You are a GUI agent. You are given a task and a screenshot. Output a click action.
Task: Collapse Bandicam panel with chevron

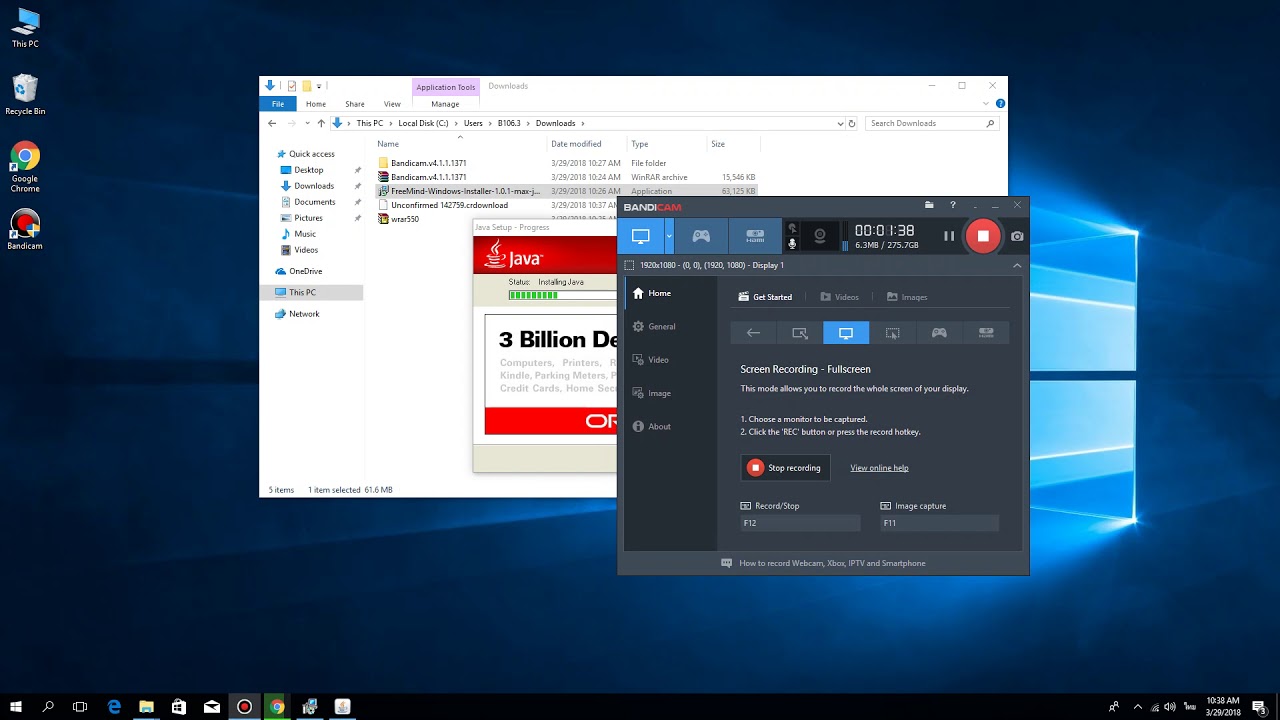[x=1017, y=265]
